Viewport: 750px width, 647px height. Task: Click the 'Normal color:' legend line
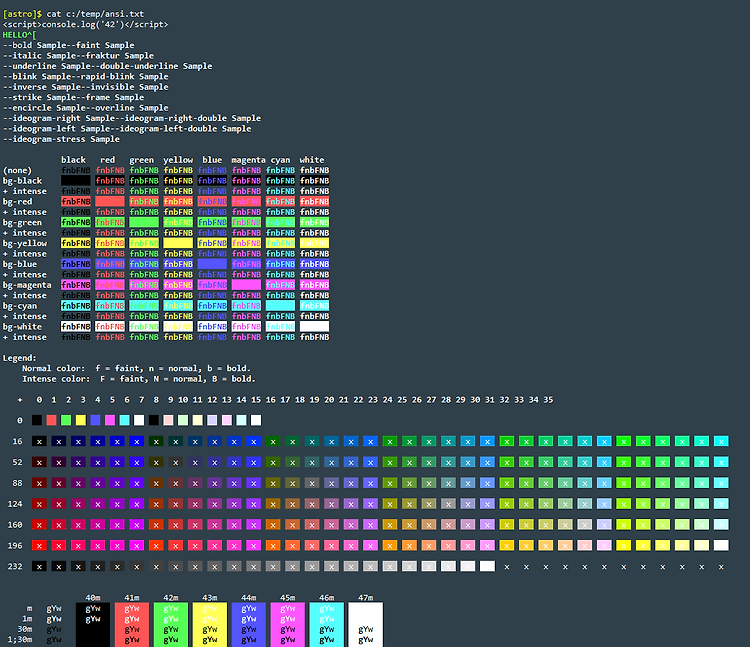[x=136, y=368]
